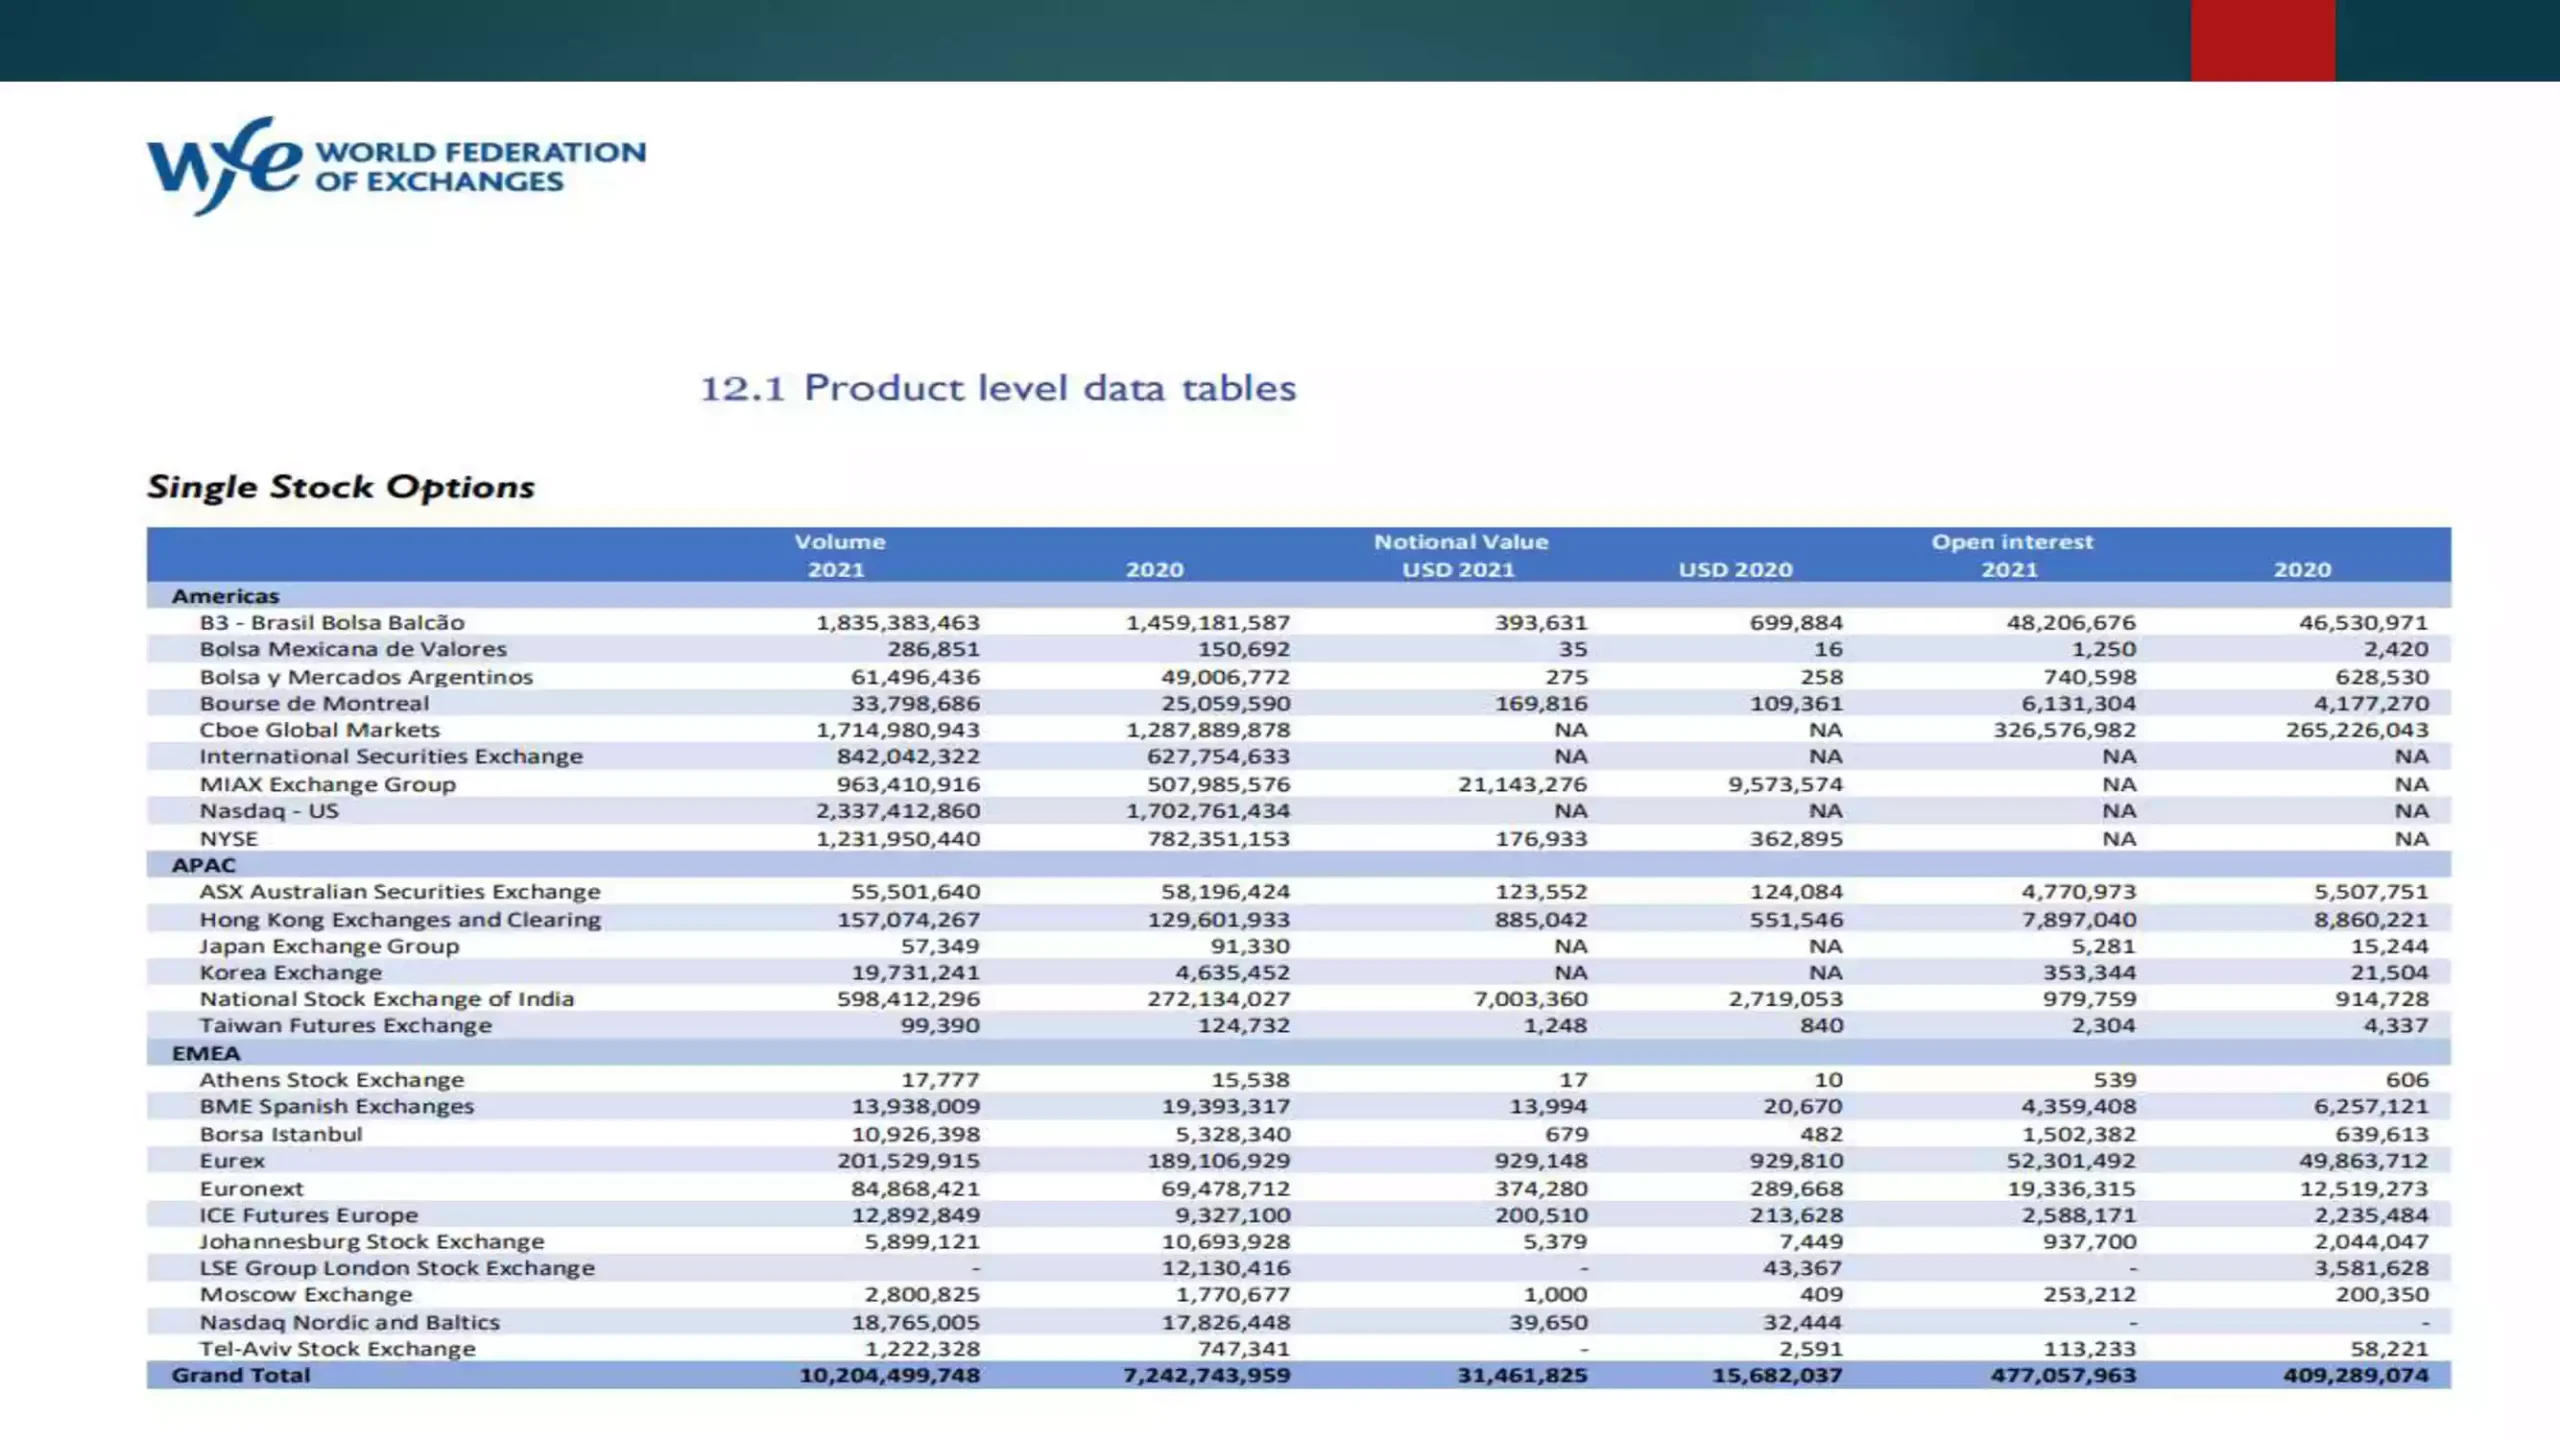Viewport: 2560px width, 1440px height.
Task: Click the B3 volume value 1,835,383,463
Action: point(898,623)
